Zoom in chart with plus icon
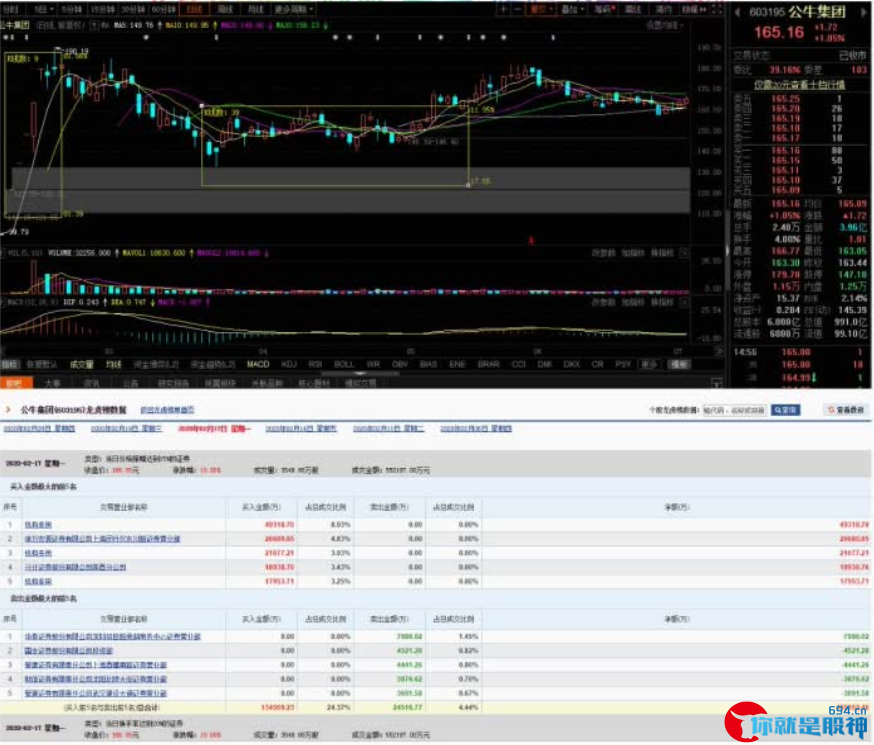Screen dimensions: 874x745 503,9
